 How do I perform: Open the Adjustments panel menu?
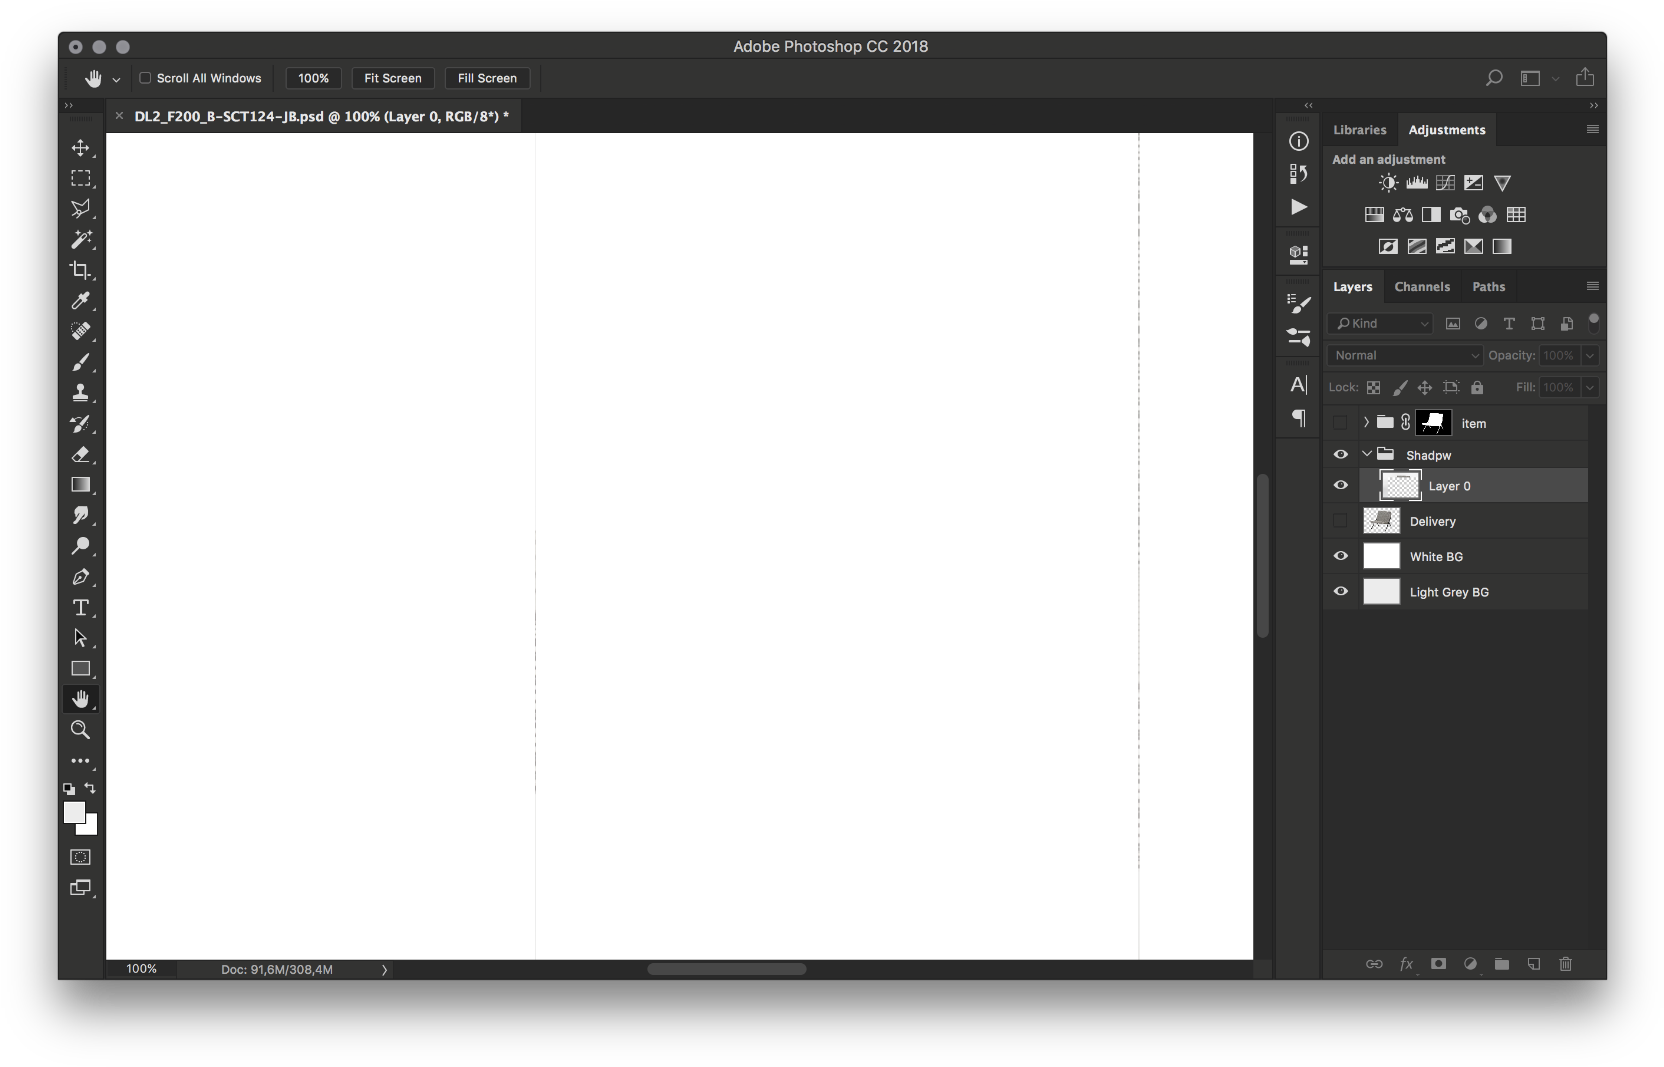tap(1593, 130)
